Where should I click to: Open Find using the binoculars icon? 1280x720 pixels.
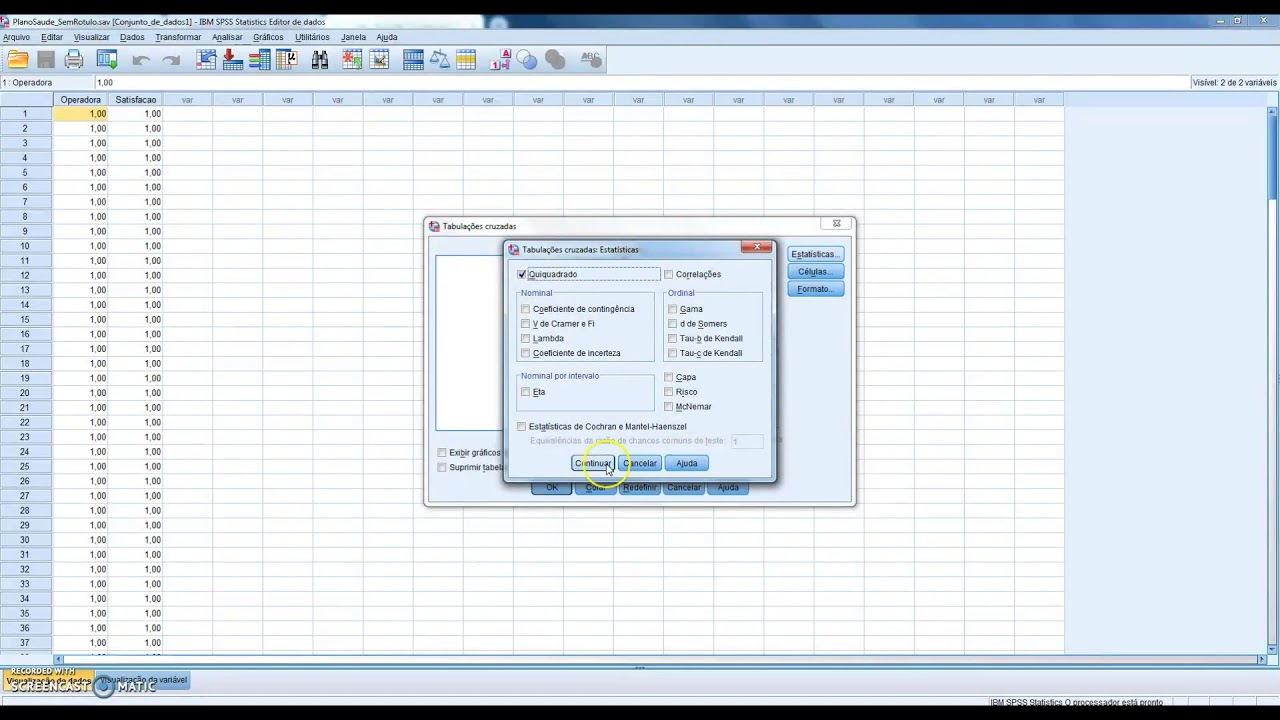320,60
